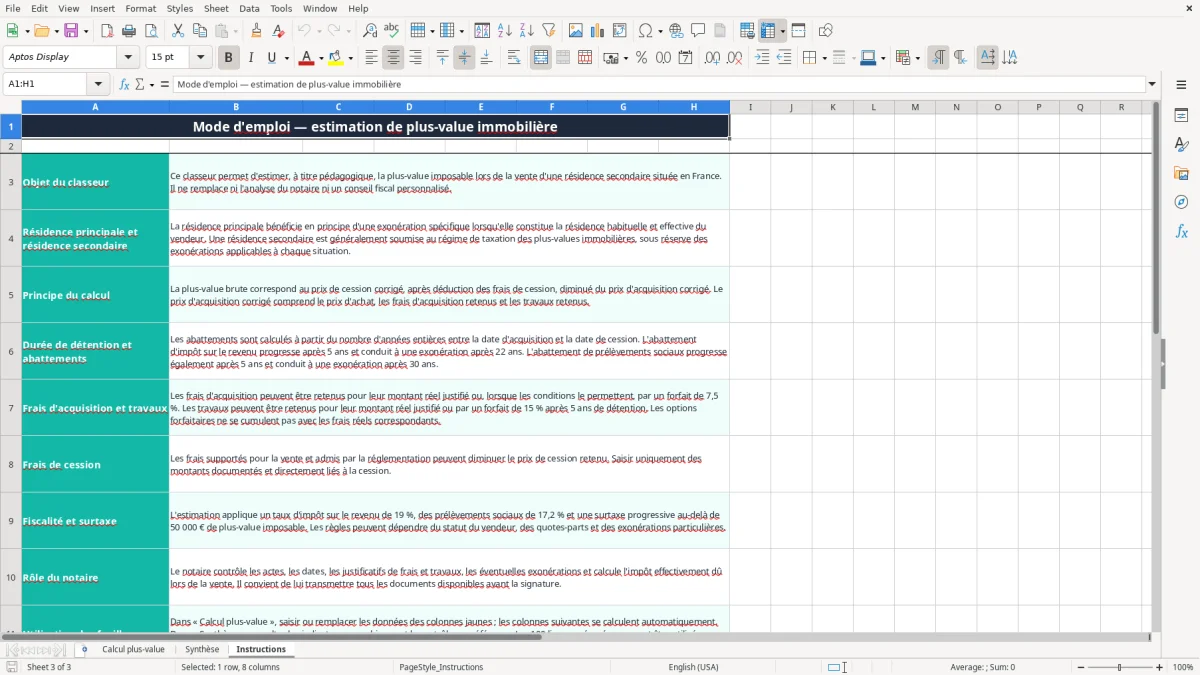This screenshot has height=675, width=1200.
Task: Open Function Wizard fx icon
Action: pyautogui.click(x=125, y=84)
